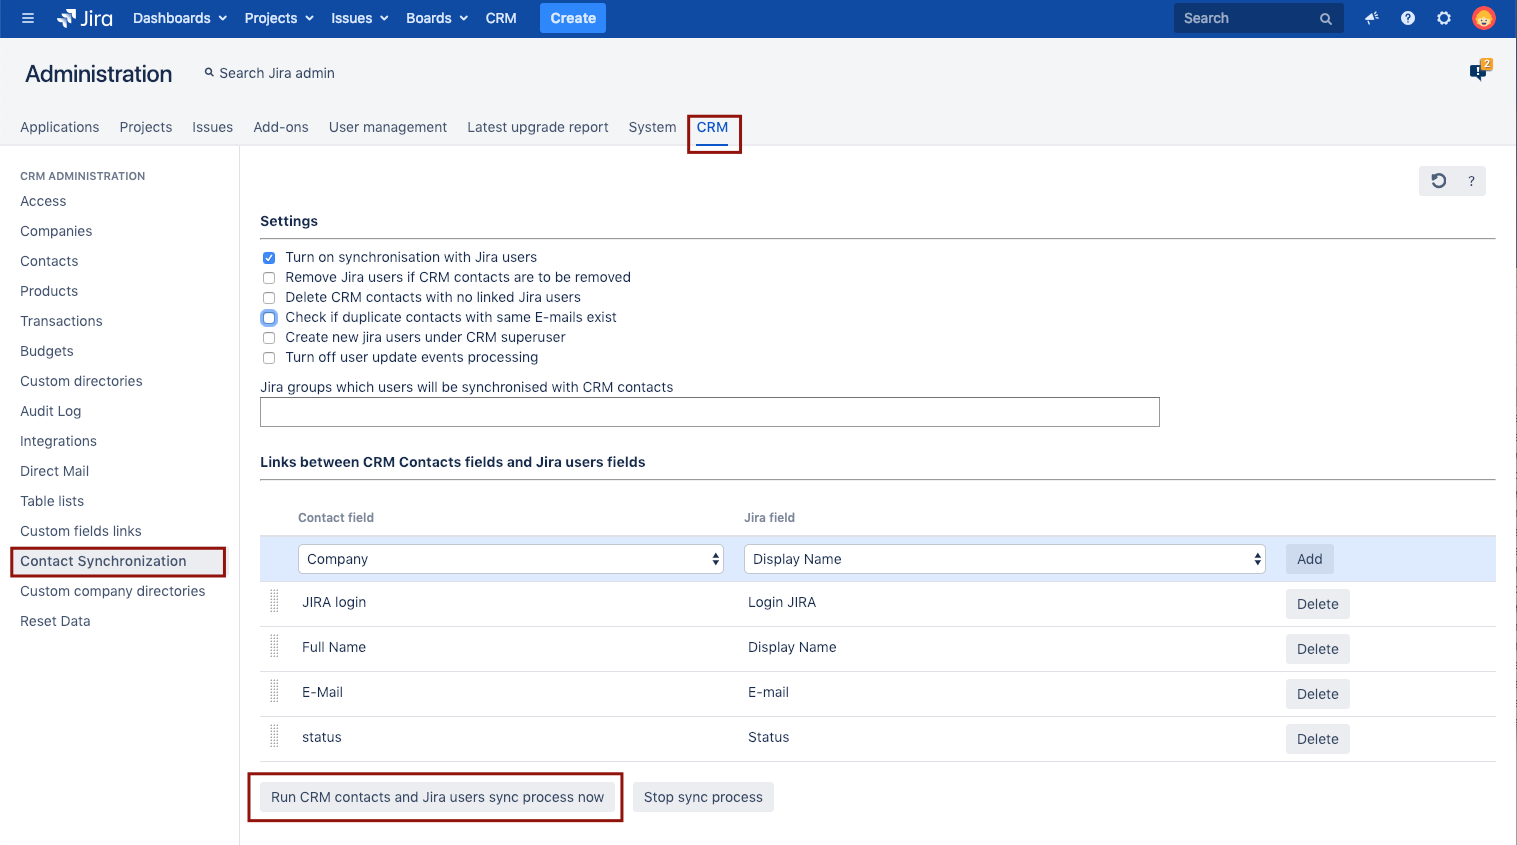The height and width of the screenshot is (845, 1517).
Task: Open the Company contact field dropdown
Action: pos(510,559)
